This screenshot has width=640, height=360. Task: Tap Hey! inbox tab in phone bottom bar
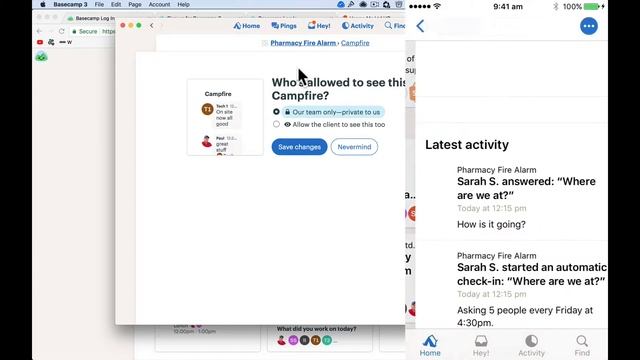[481, 345]
